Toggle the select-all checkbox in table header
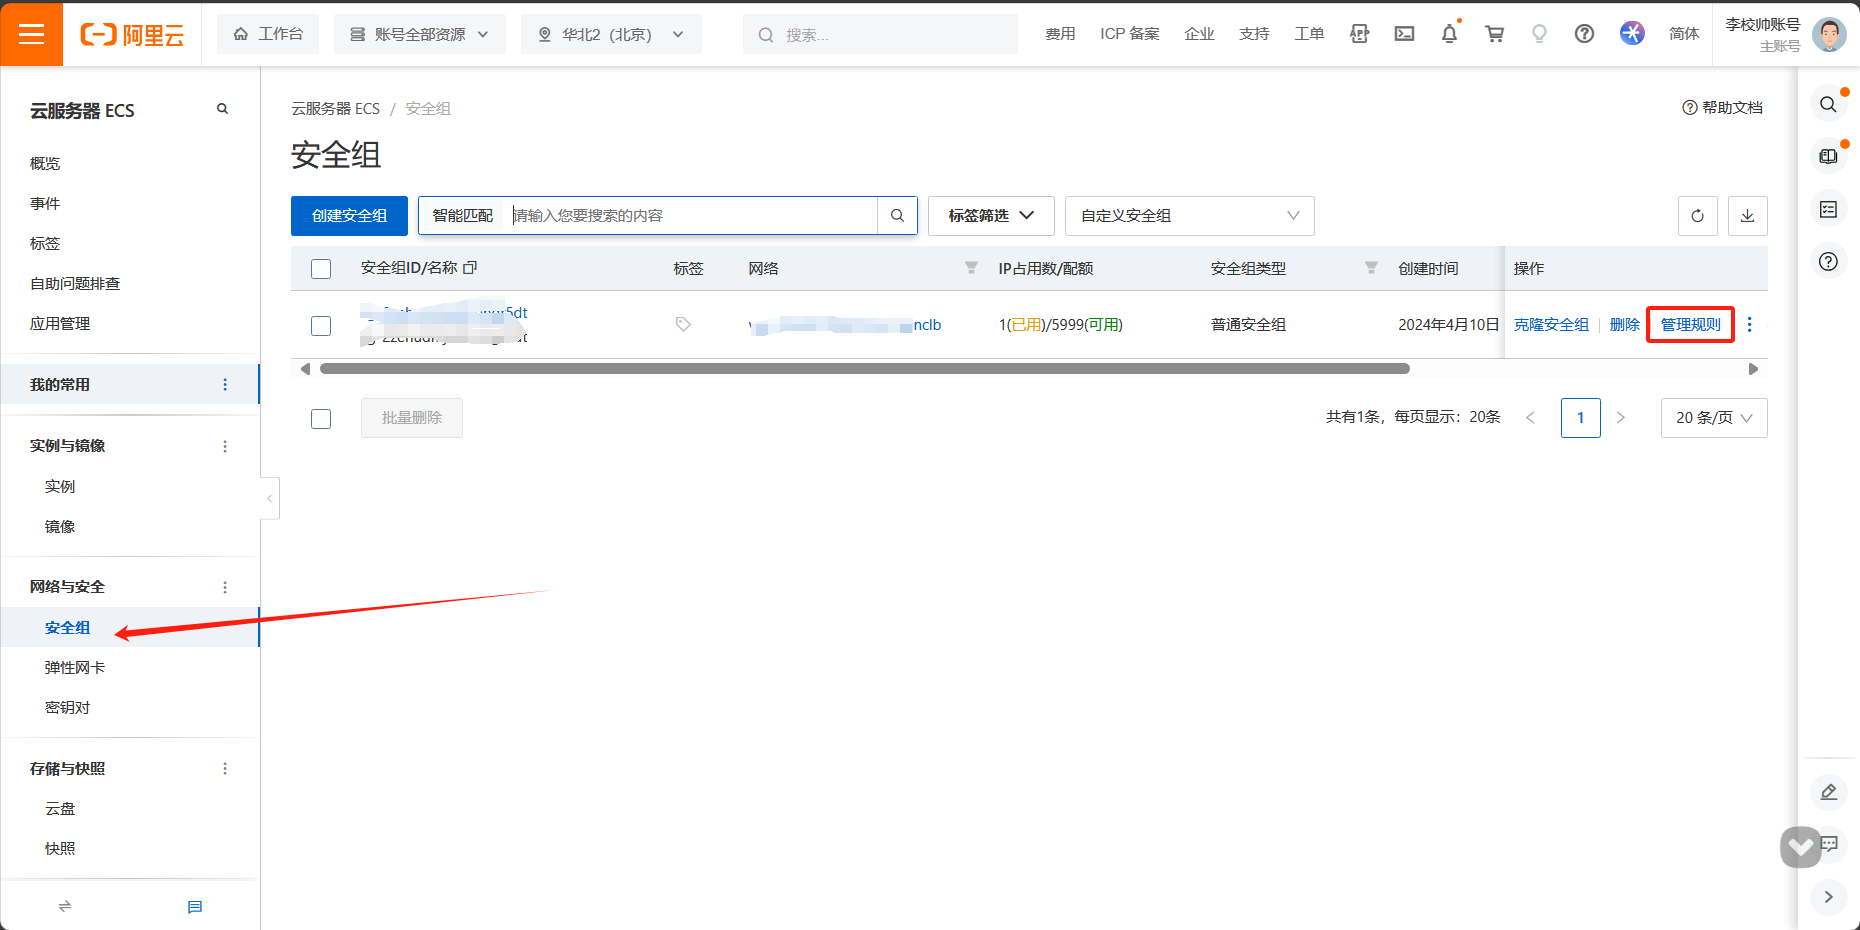 pos(321,269)
